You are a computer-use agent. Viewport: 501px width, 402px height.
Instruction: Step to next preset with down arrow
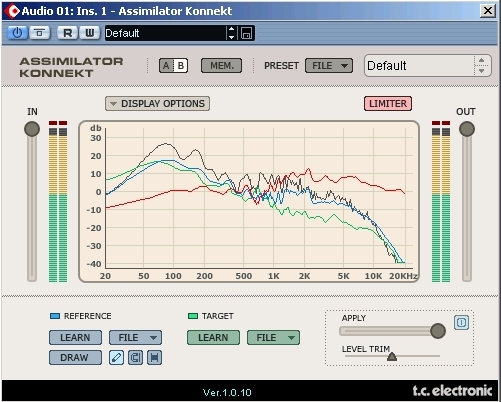(x=481, y=71)
